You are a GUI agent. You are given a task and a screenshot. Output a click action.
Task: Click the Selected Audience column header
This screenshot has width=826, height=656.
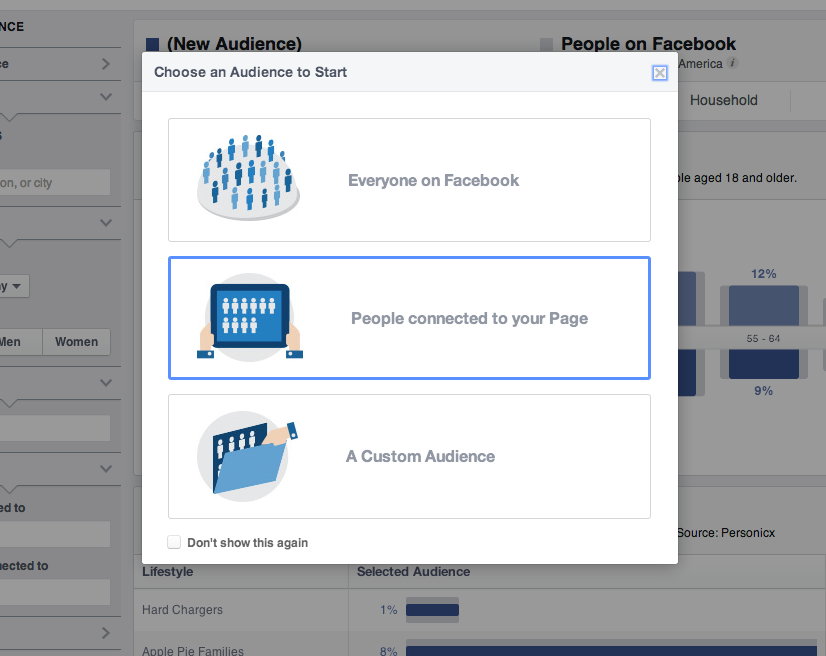pos(414,572)
